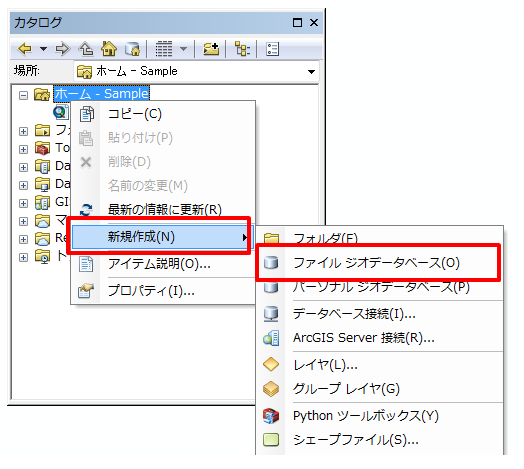The height and width of the screenshot is (469, 524).
Task: Go to default geodatabase icon
Action: coord(132,49)
